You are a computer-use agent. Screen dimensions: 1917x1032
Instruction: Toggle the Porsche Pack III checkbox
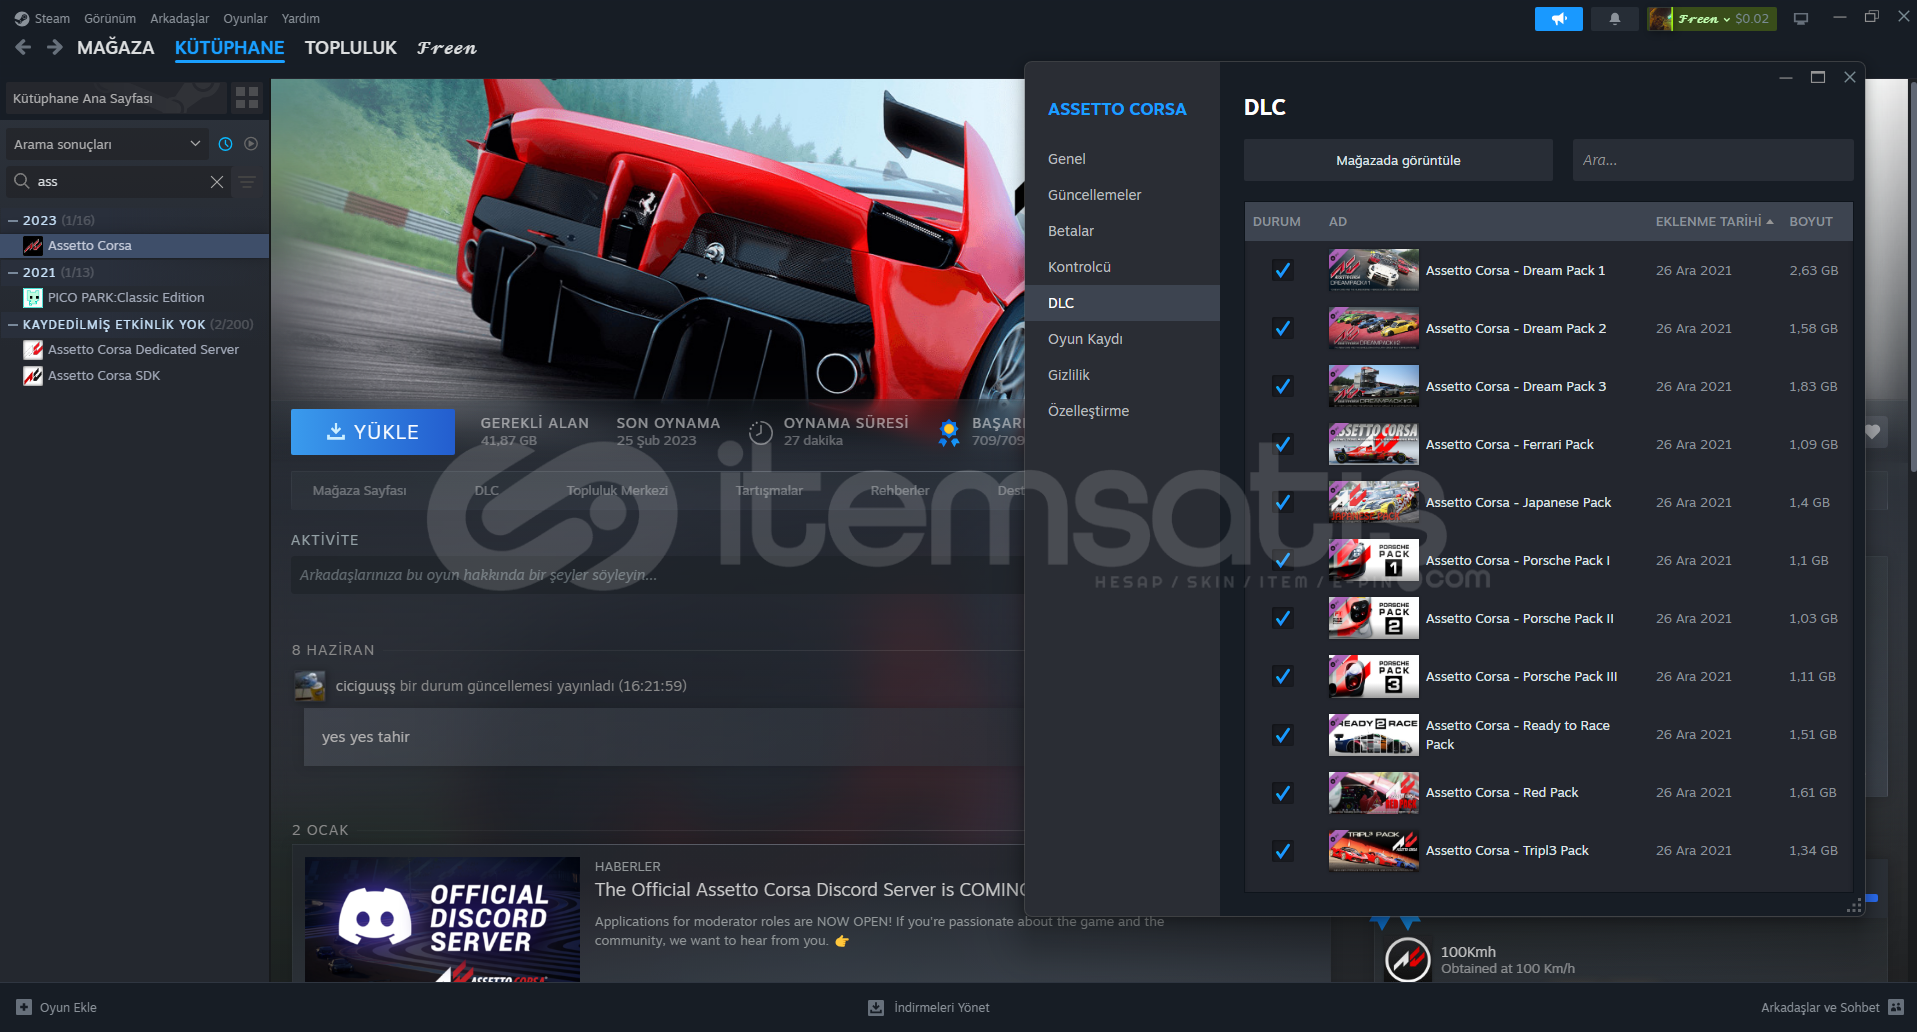tap(1282, 676)
